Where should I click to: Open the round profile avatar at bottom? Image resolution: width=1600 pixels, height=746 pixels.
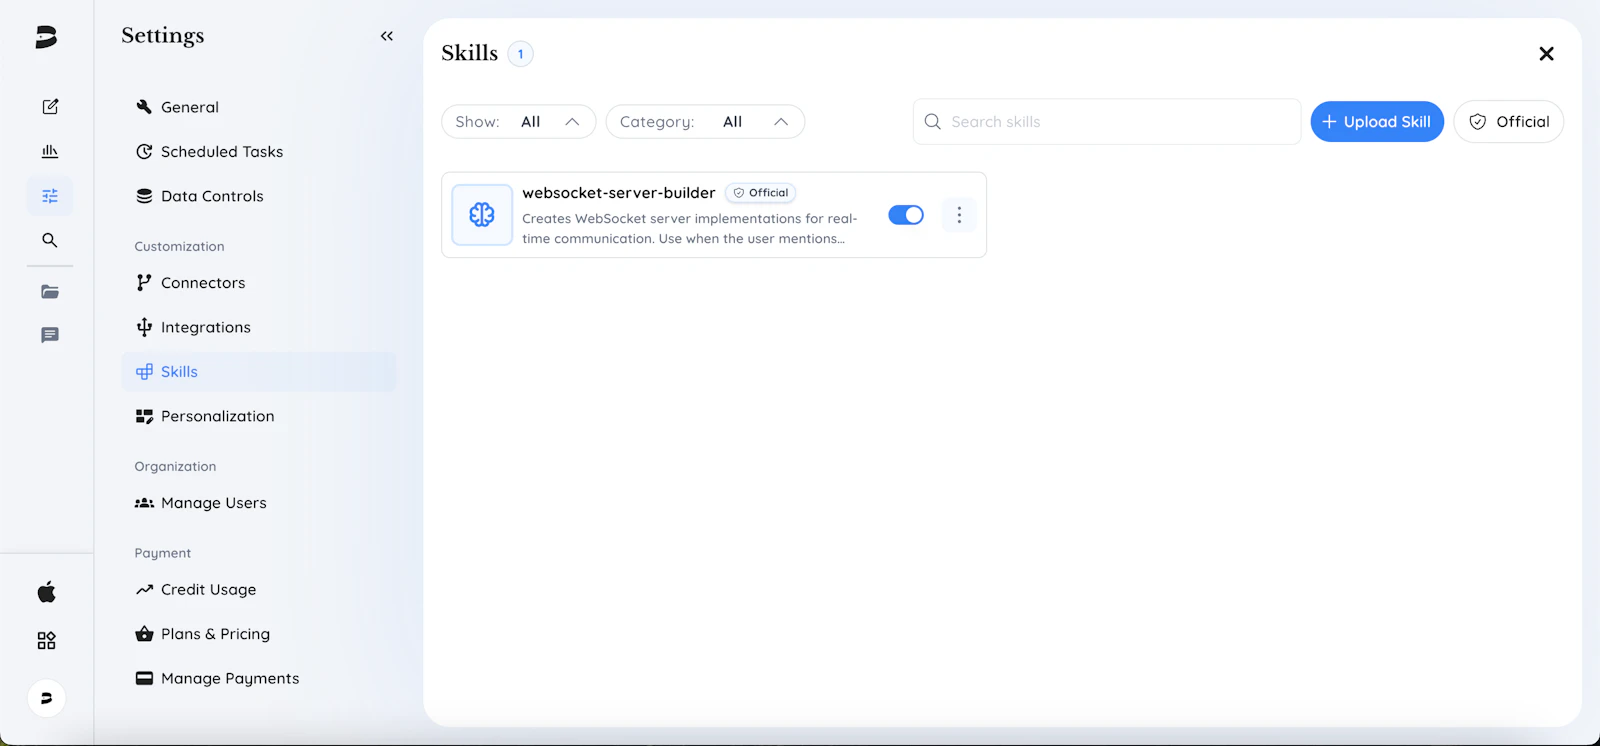click(47, 698)
